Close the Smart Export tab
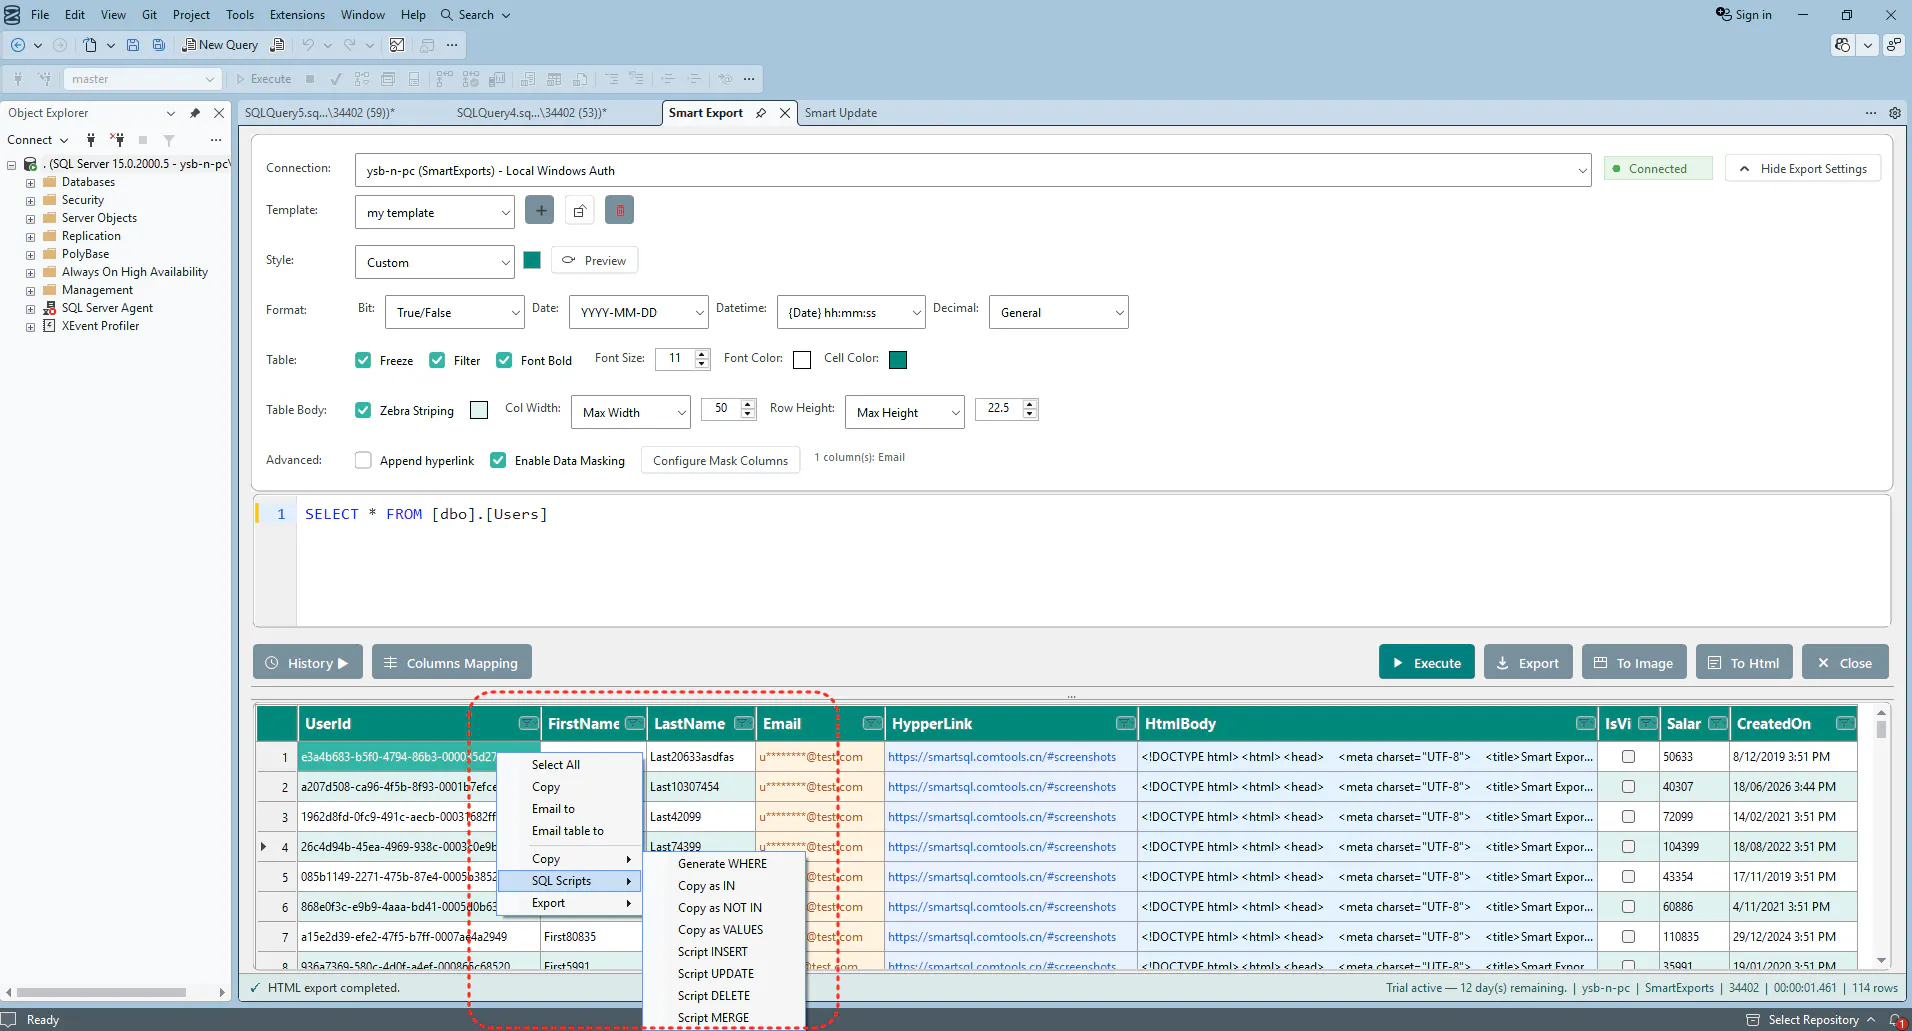Image resolution: width=1912 pixels, height=1031 pixels. [785, 113]
